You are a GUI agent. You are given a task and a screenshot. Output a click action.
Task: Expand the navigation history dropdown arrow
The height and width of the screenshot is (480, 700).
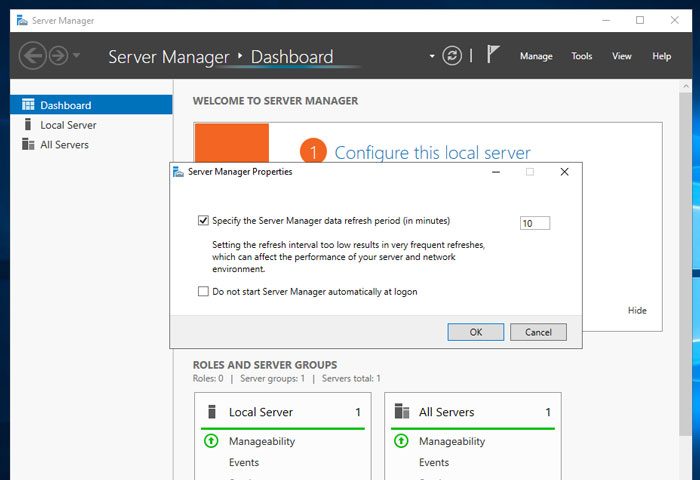pos(77,56)
